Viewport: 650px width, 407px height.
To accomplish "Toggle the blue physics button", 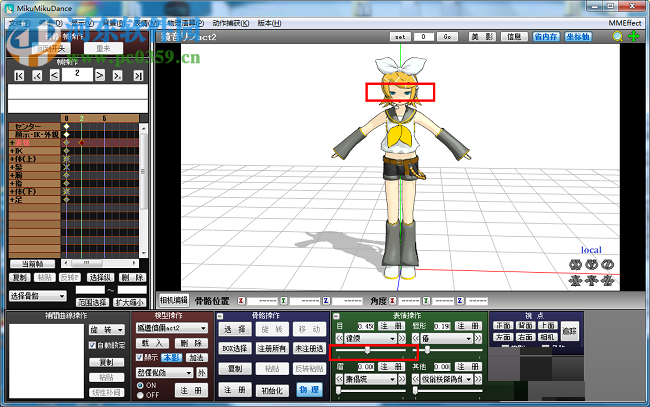I will coord(309,390).
